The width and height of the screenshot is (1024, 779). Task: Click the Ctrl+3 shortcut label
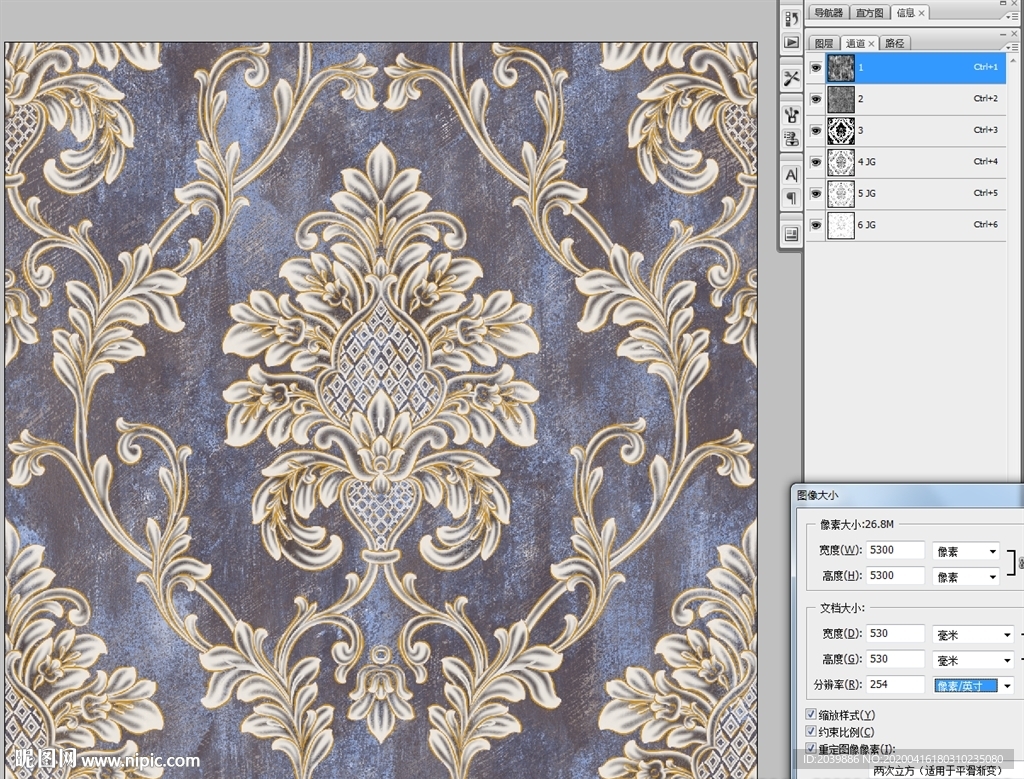coord(985,130)
